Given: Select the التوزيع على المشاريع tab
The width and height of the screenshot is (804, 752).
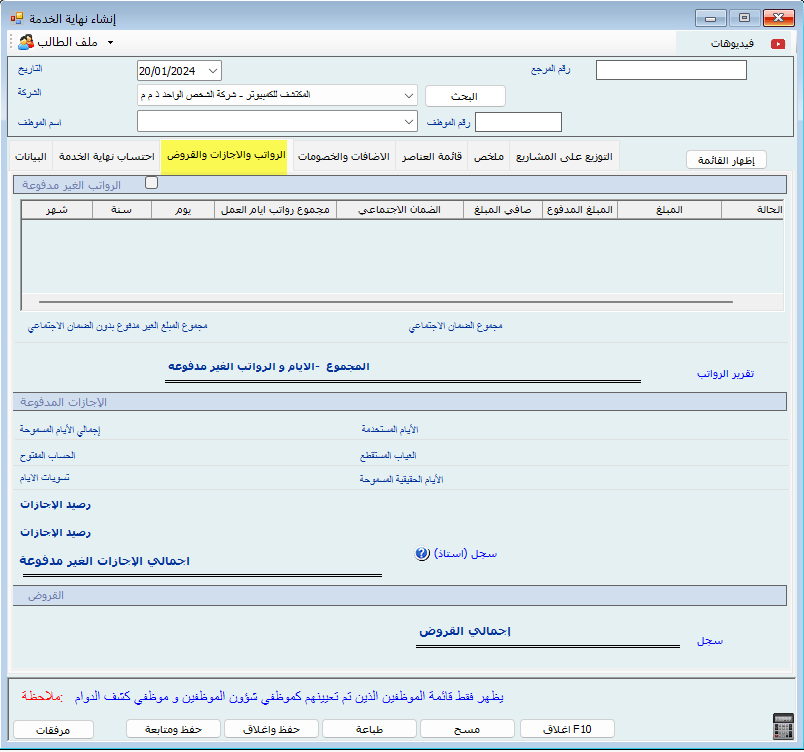Looking at the screenshot, I should [x=564, y=157].
